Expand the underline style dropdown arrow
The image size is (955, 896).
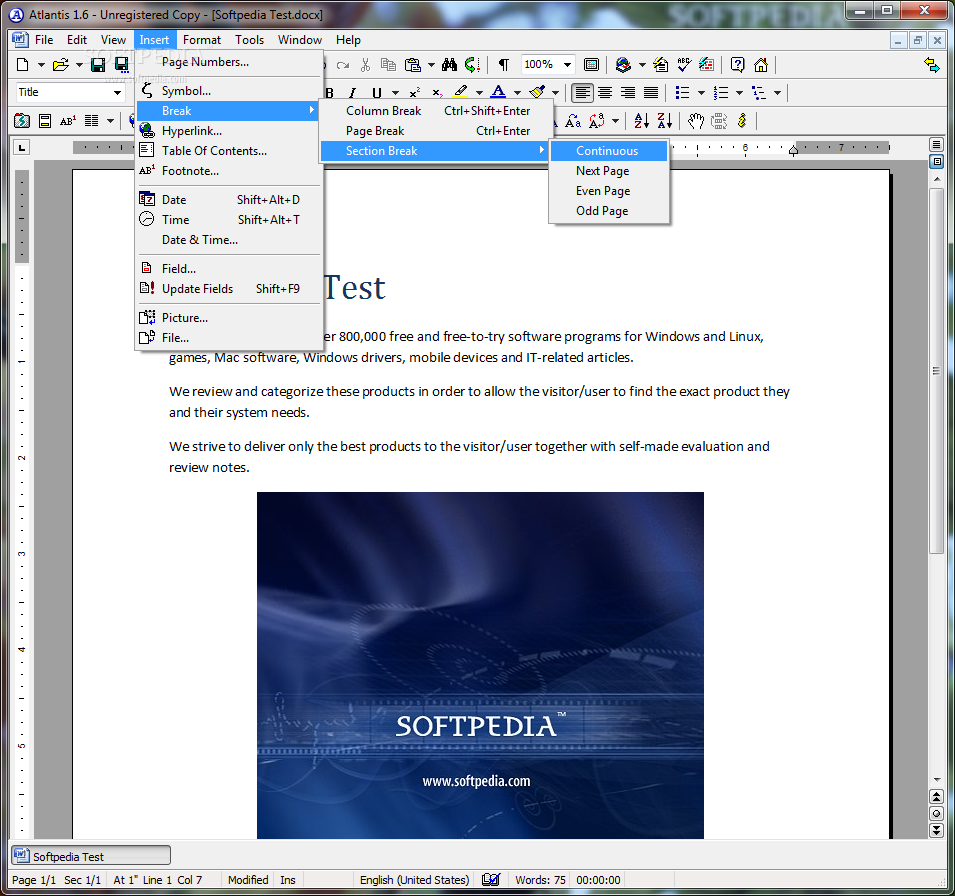395,93
